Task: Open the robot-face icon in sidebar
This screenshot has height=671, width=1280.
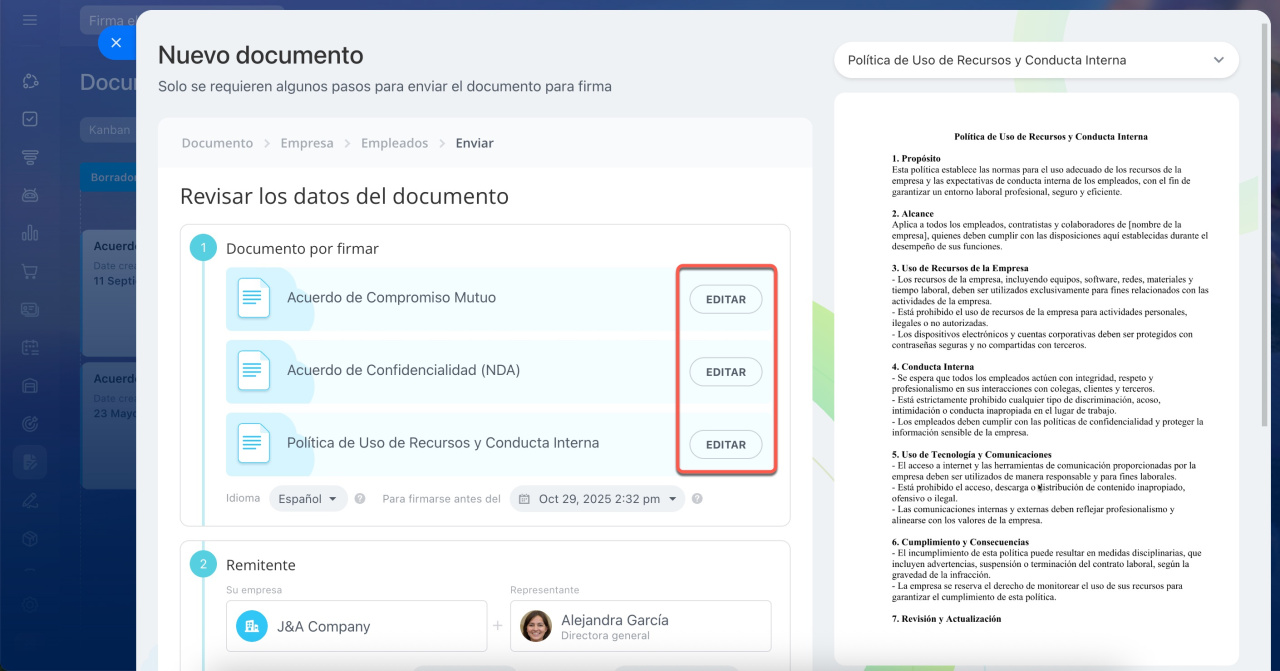Action: point(30,195)
